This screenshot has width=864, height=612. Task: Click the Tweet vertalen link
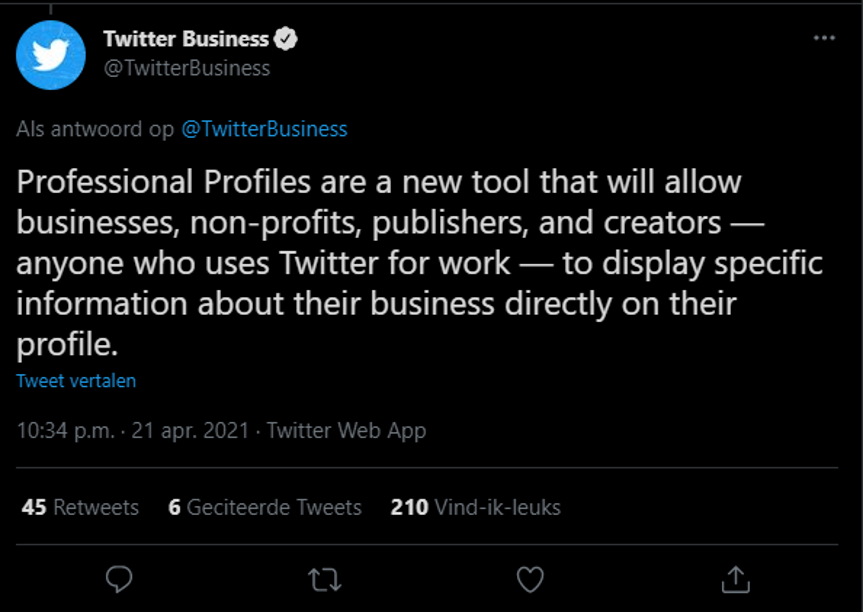click(75, 380)
